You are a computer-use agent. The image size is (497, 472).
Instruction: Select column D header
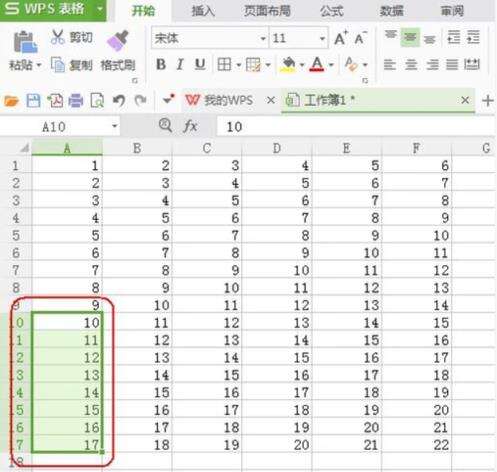pos(277,148)
